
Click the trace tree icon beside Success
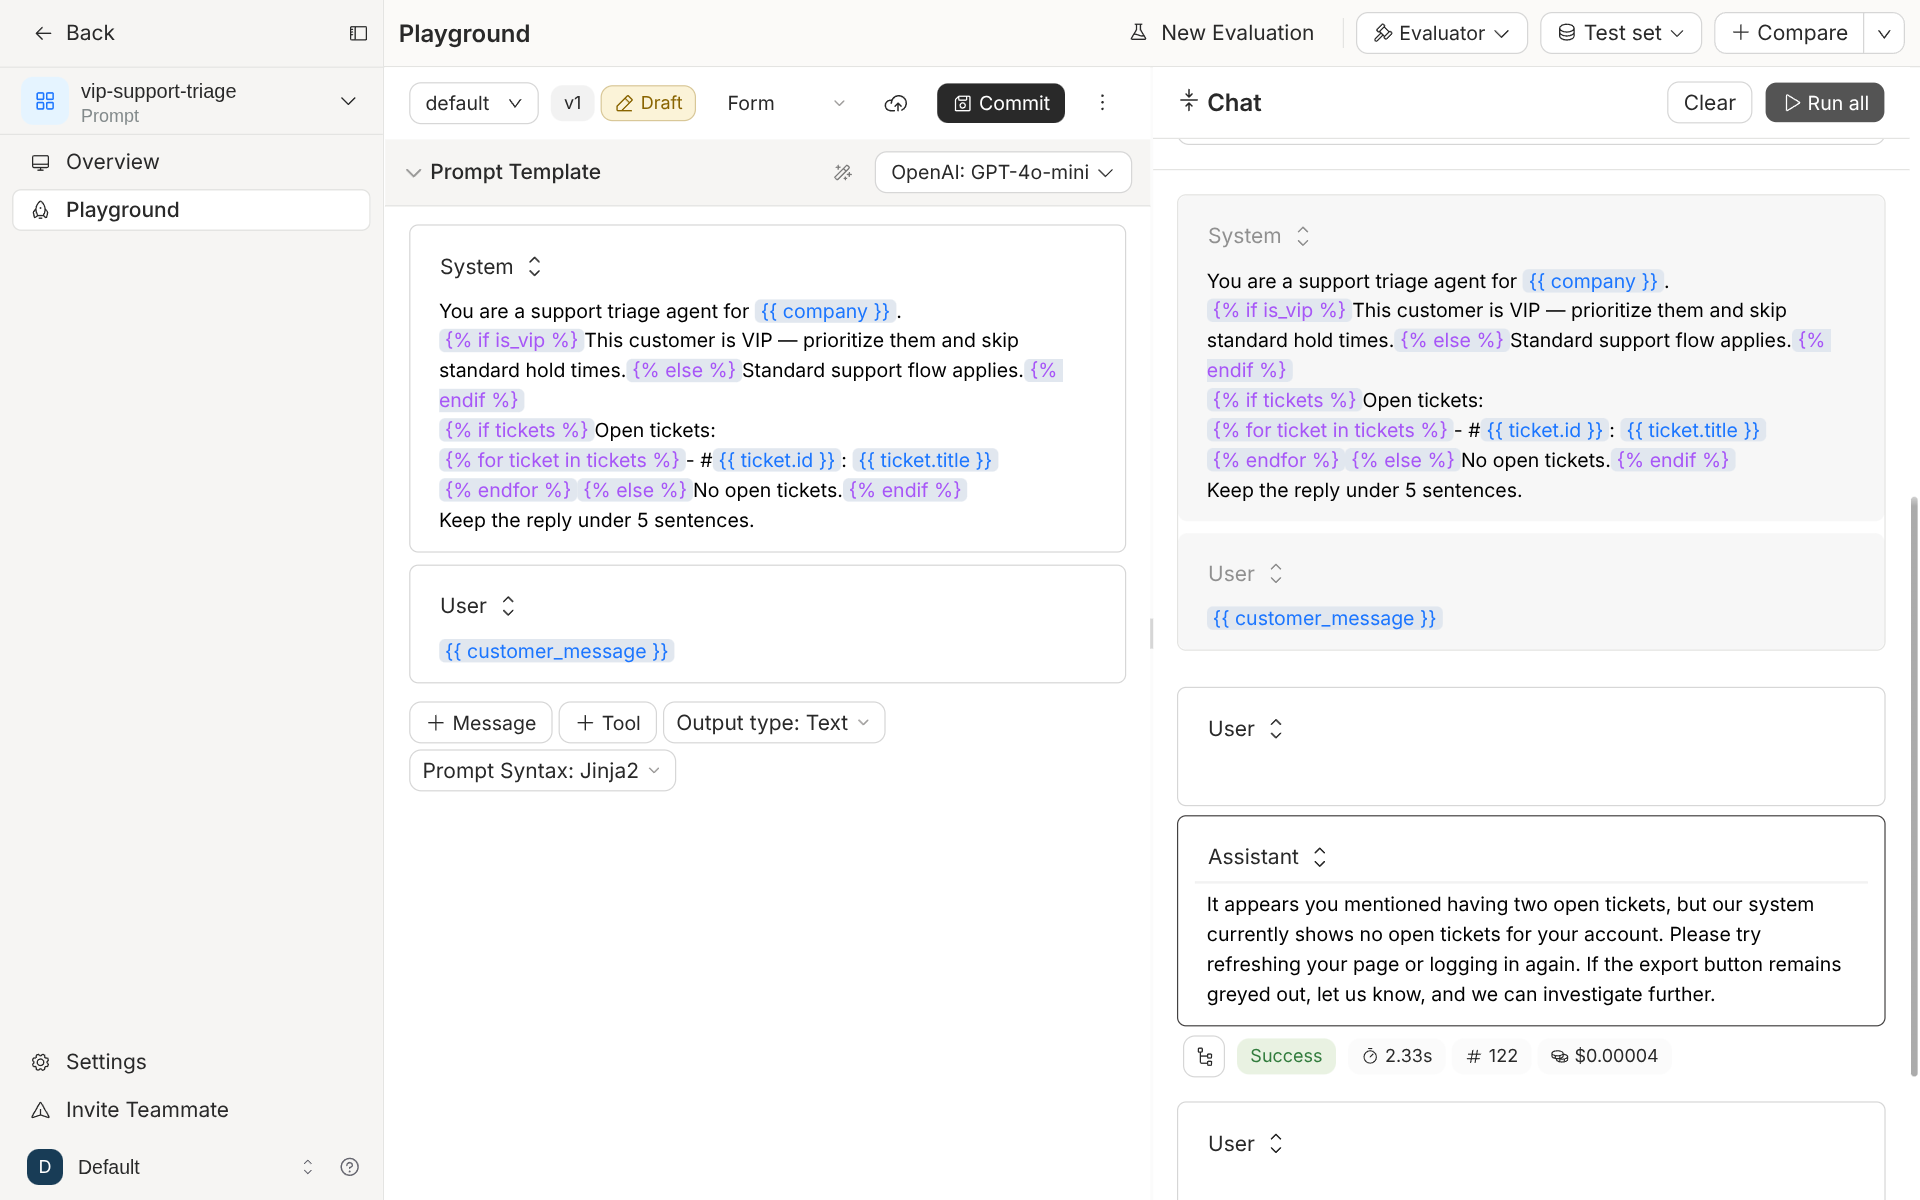coord(1204,1056)
